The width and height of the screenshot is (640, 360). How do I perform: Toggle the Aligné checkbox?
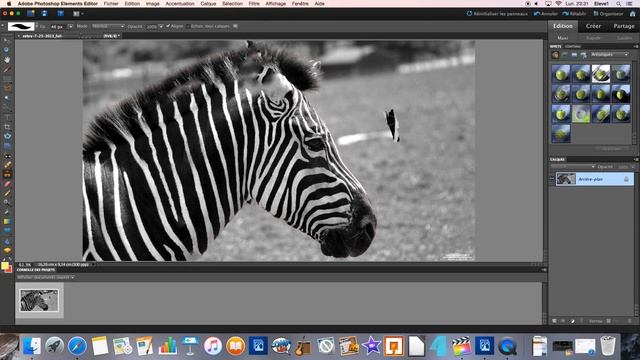point(168,26)
